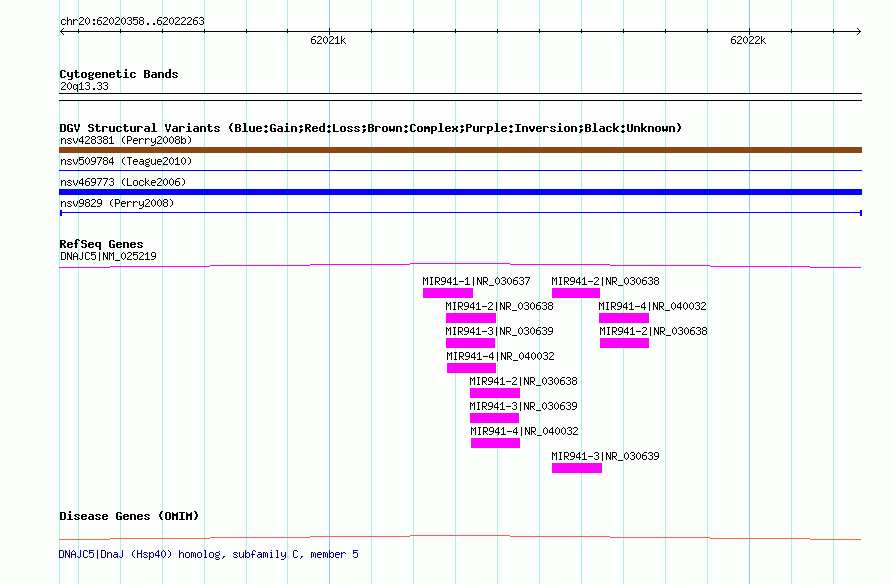Click the thick blue nsv469773 gain bar
This screenshot has width=890, height=584.
pos(460,192)
